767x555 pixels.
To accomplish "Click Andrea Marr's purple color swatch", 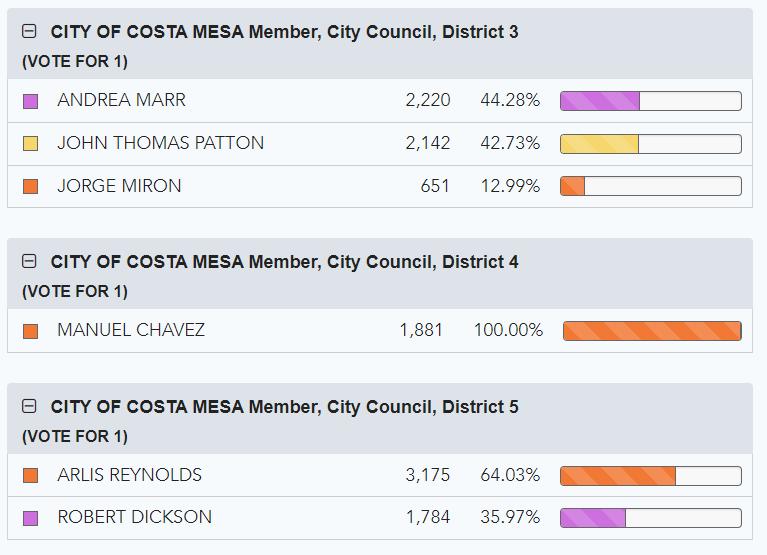I will pyautogui.click(x=30, y=101).
